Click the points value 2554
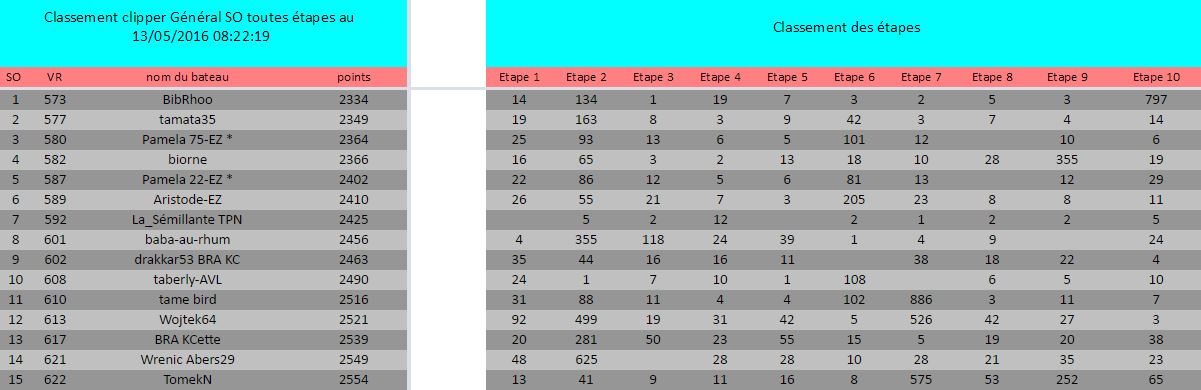Viewport: 1201px width, 390px height. click(x=354, y=380)
